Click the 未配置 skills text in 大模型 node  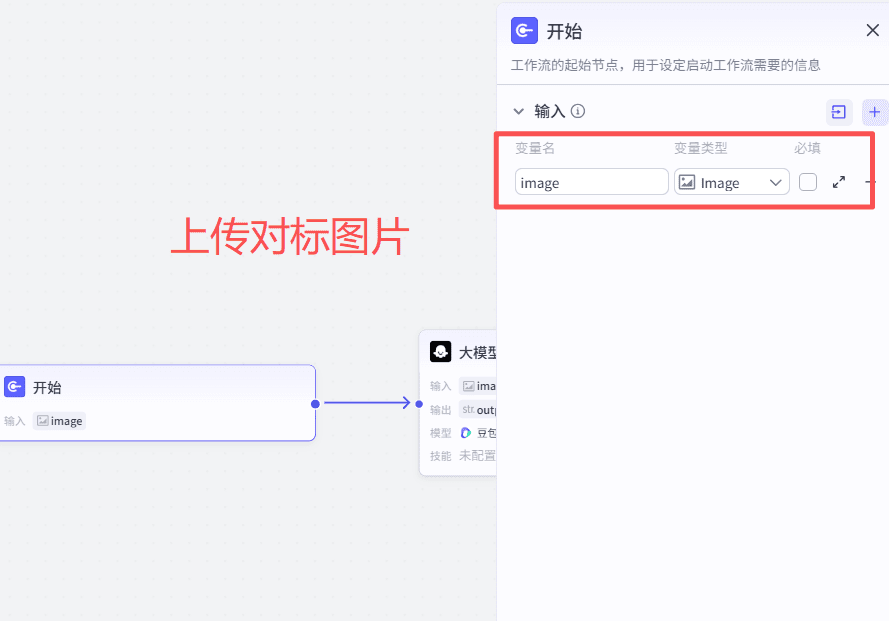coord(476,456)
